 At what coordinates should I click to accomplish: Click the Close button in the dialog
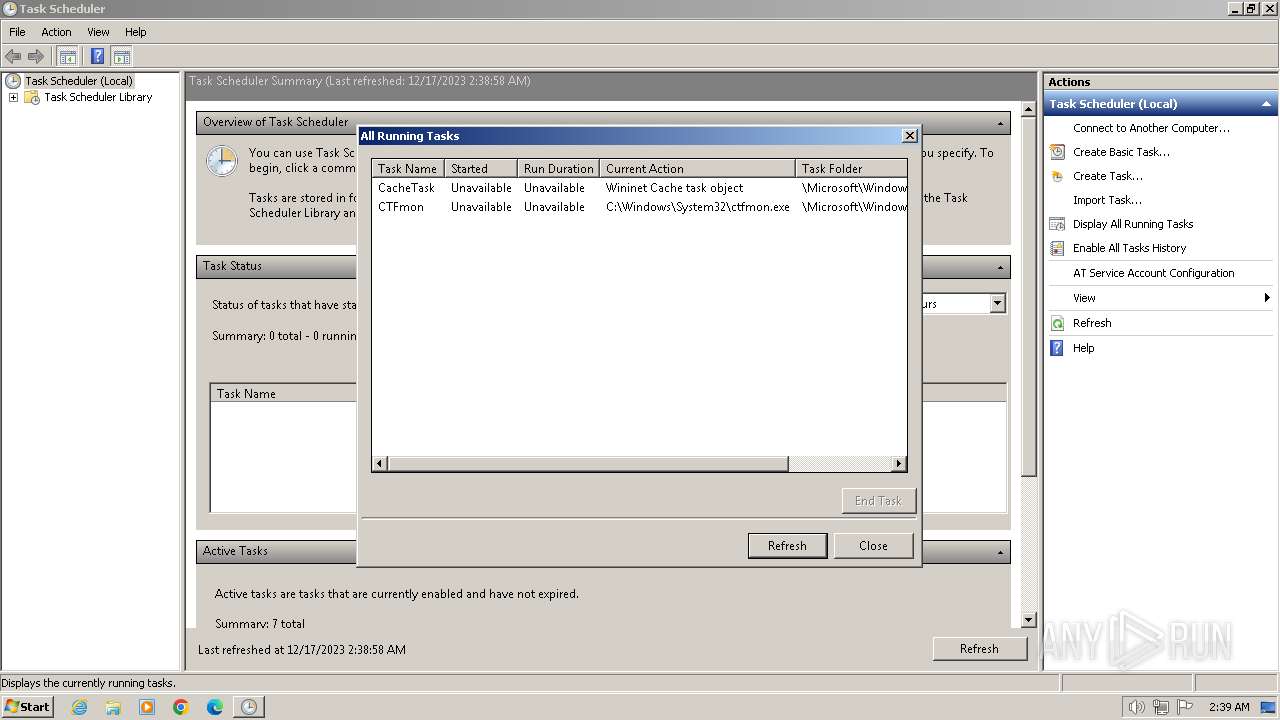tap(873, 545)
